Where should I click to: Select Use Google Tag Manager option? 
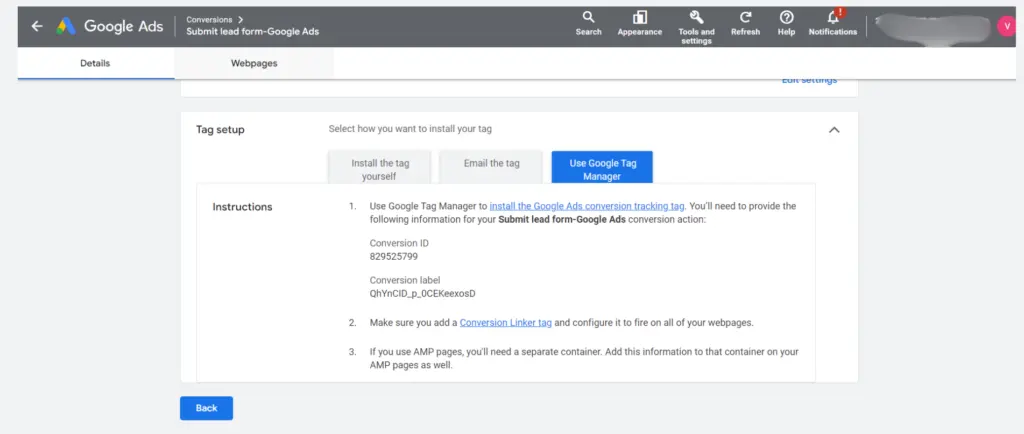[601, 168]
